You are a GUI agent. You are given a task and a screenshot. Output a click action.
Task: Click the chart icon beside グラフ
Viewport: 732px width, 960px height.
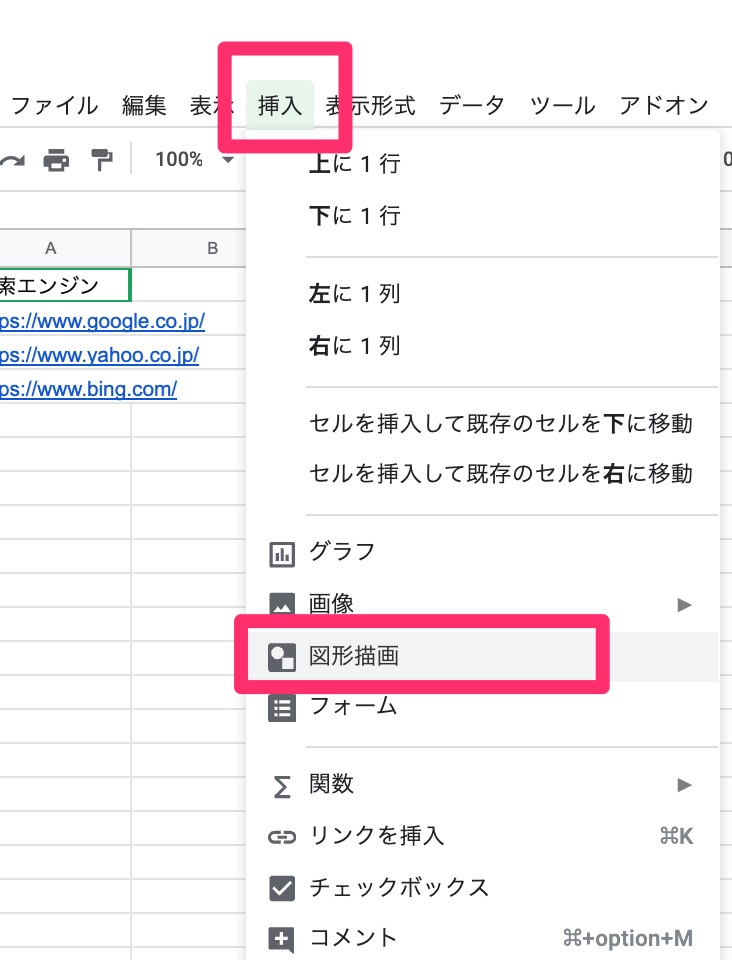(283, 553)
